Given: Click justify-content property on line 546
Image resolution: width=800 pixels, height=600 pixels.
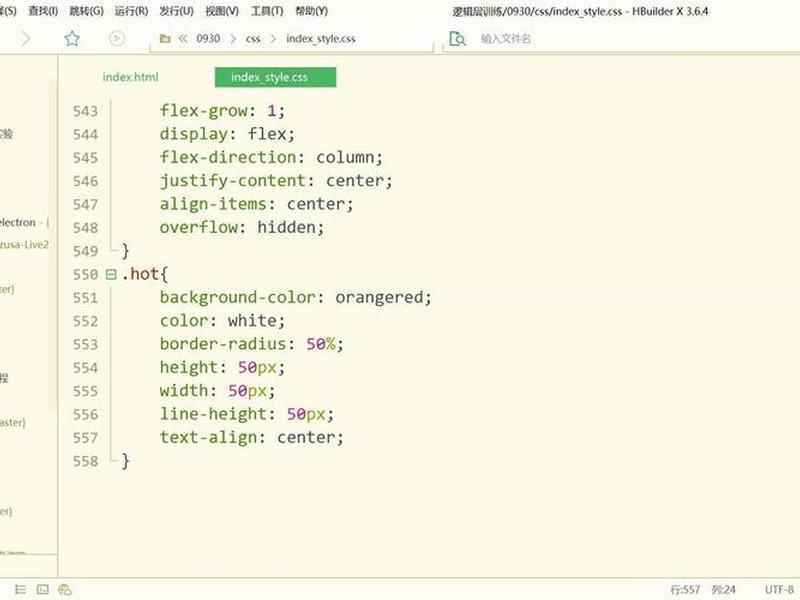Looking at the screenshot, I should [233, 181].
